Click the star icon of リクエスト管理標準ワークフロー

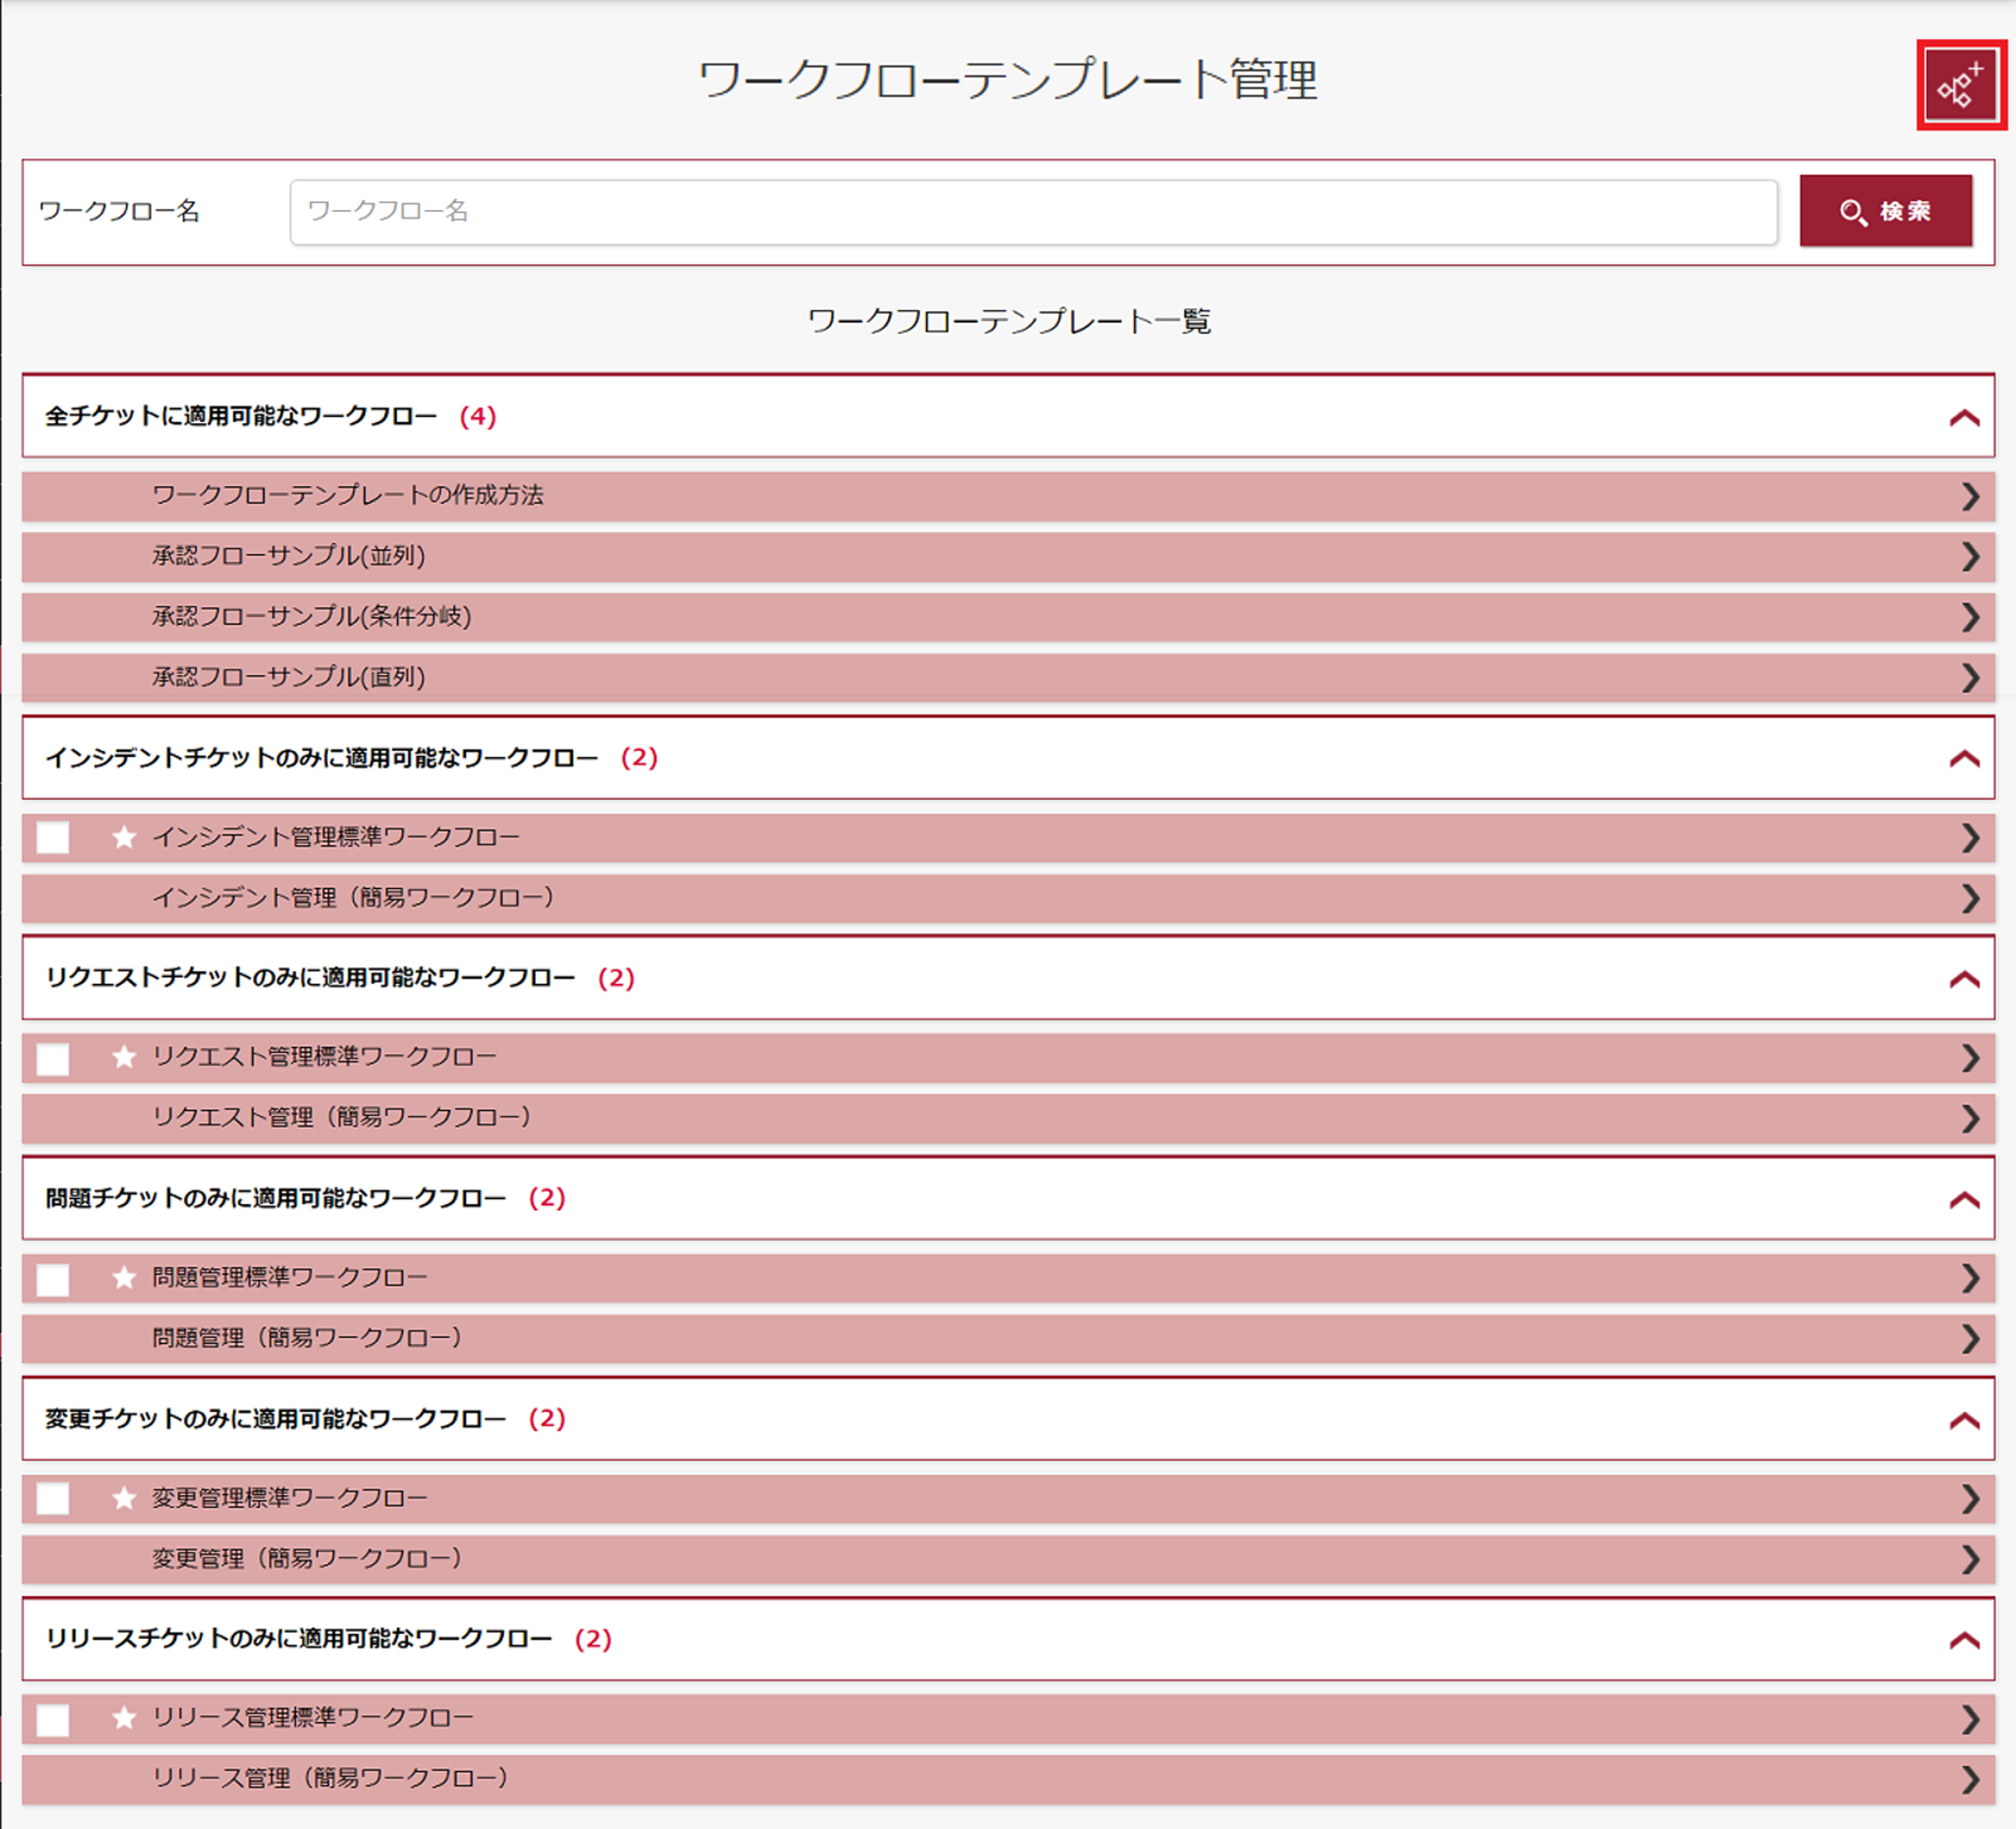pos(124,1056)
